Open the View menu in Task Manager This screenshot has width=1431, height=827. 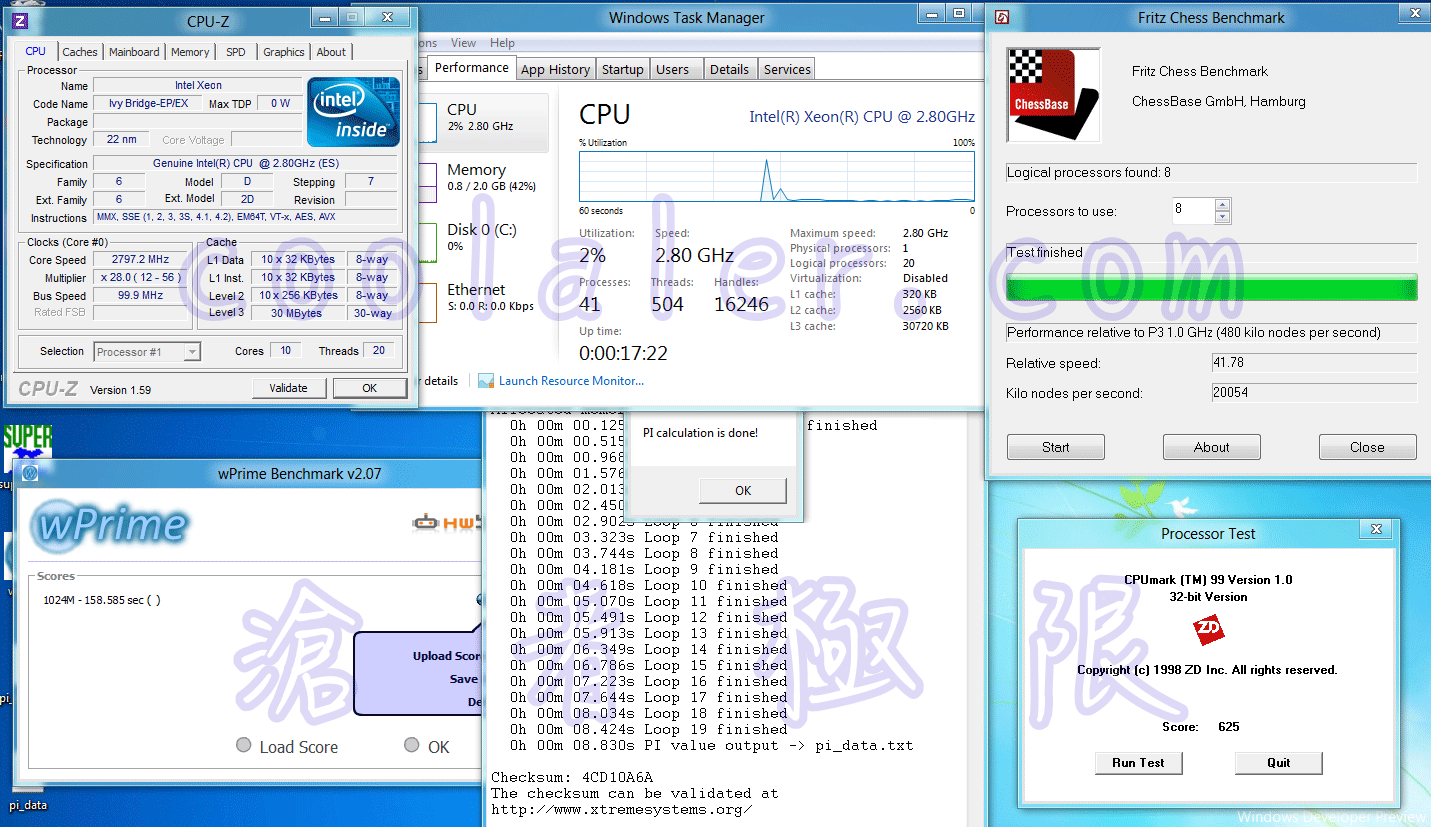[x=464, y=43]
